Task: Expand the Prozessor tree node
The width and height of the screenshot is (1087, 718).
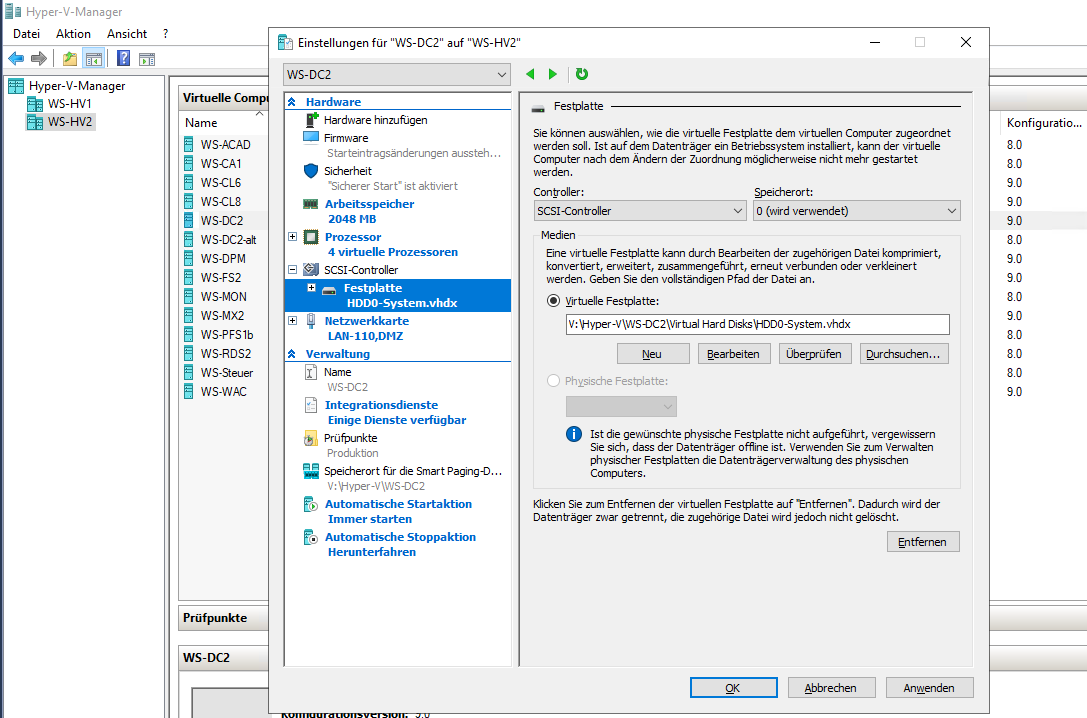Action: coord(293,237)
